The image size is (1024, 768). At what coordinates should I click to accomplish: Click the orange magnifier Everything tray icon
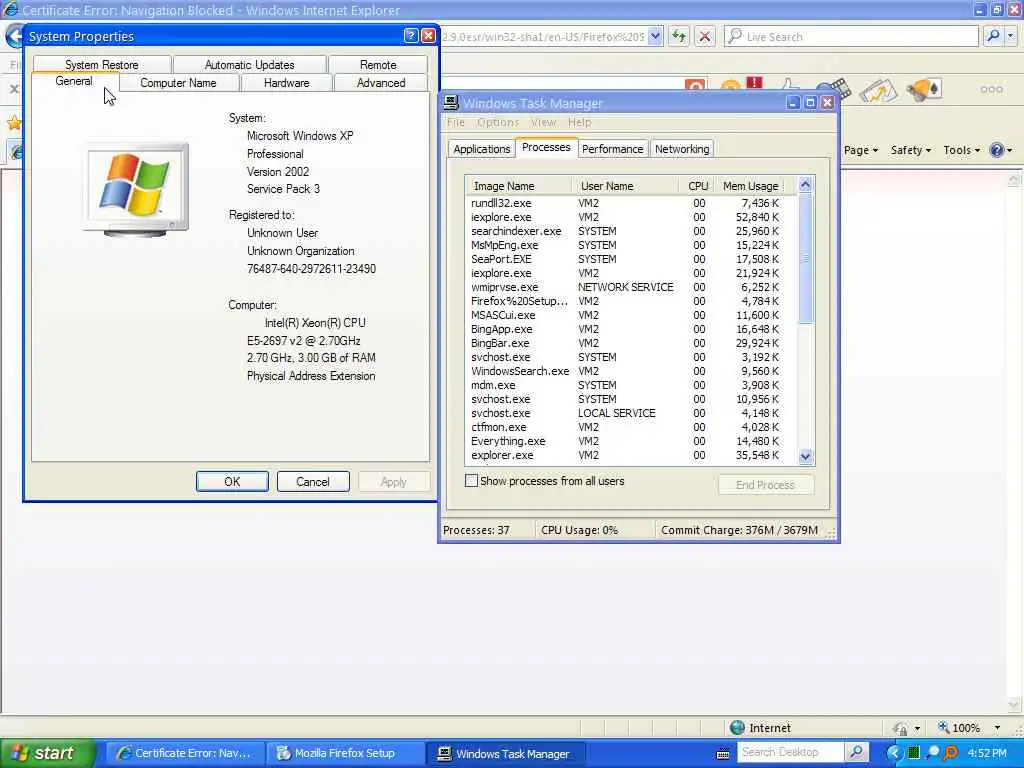[950, 753]
